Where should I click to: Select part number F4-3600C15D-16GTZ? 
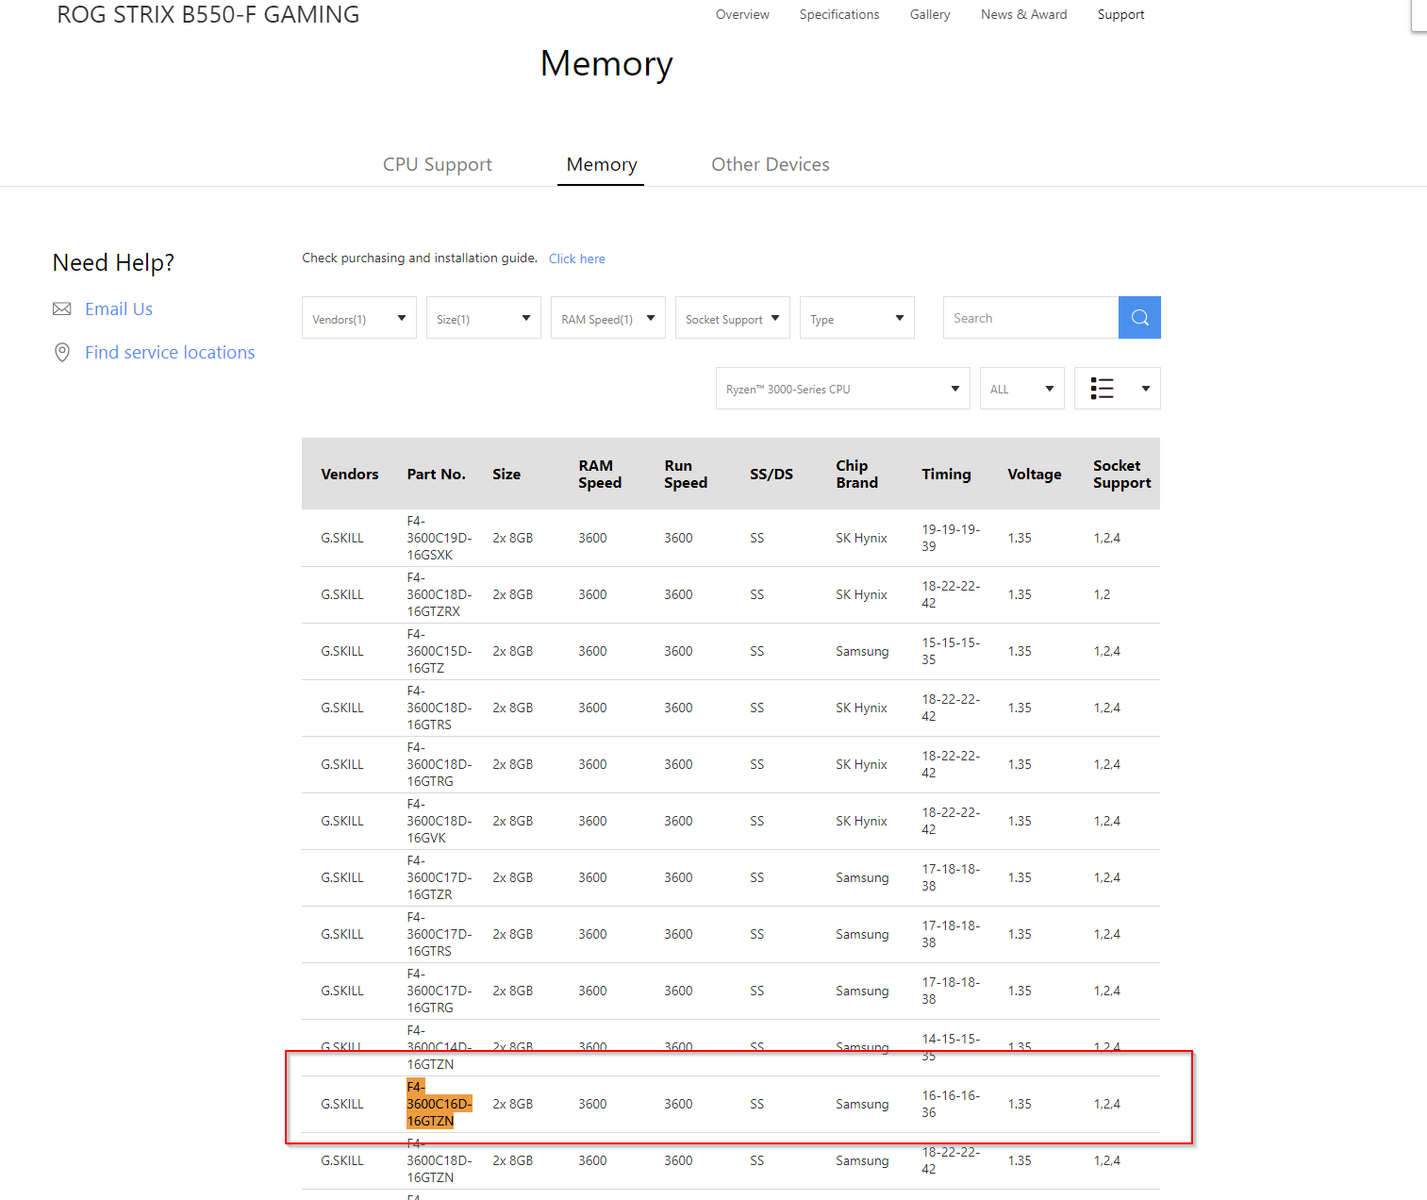[439, 651]
